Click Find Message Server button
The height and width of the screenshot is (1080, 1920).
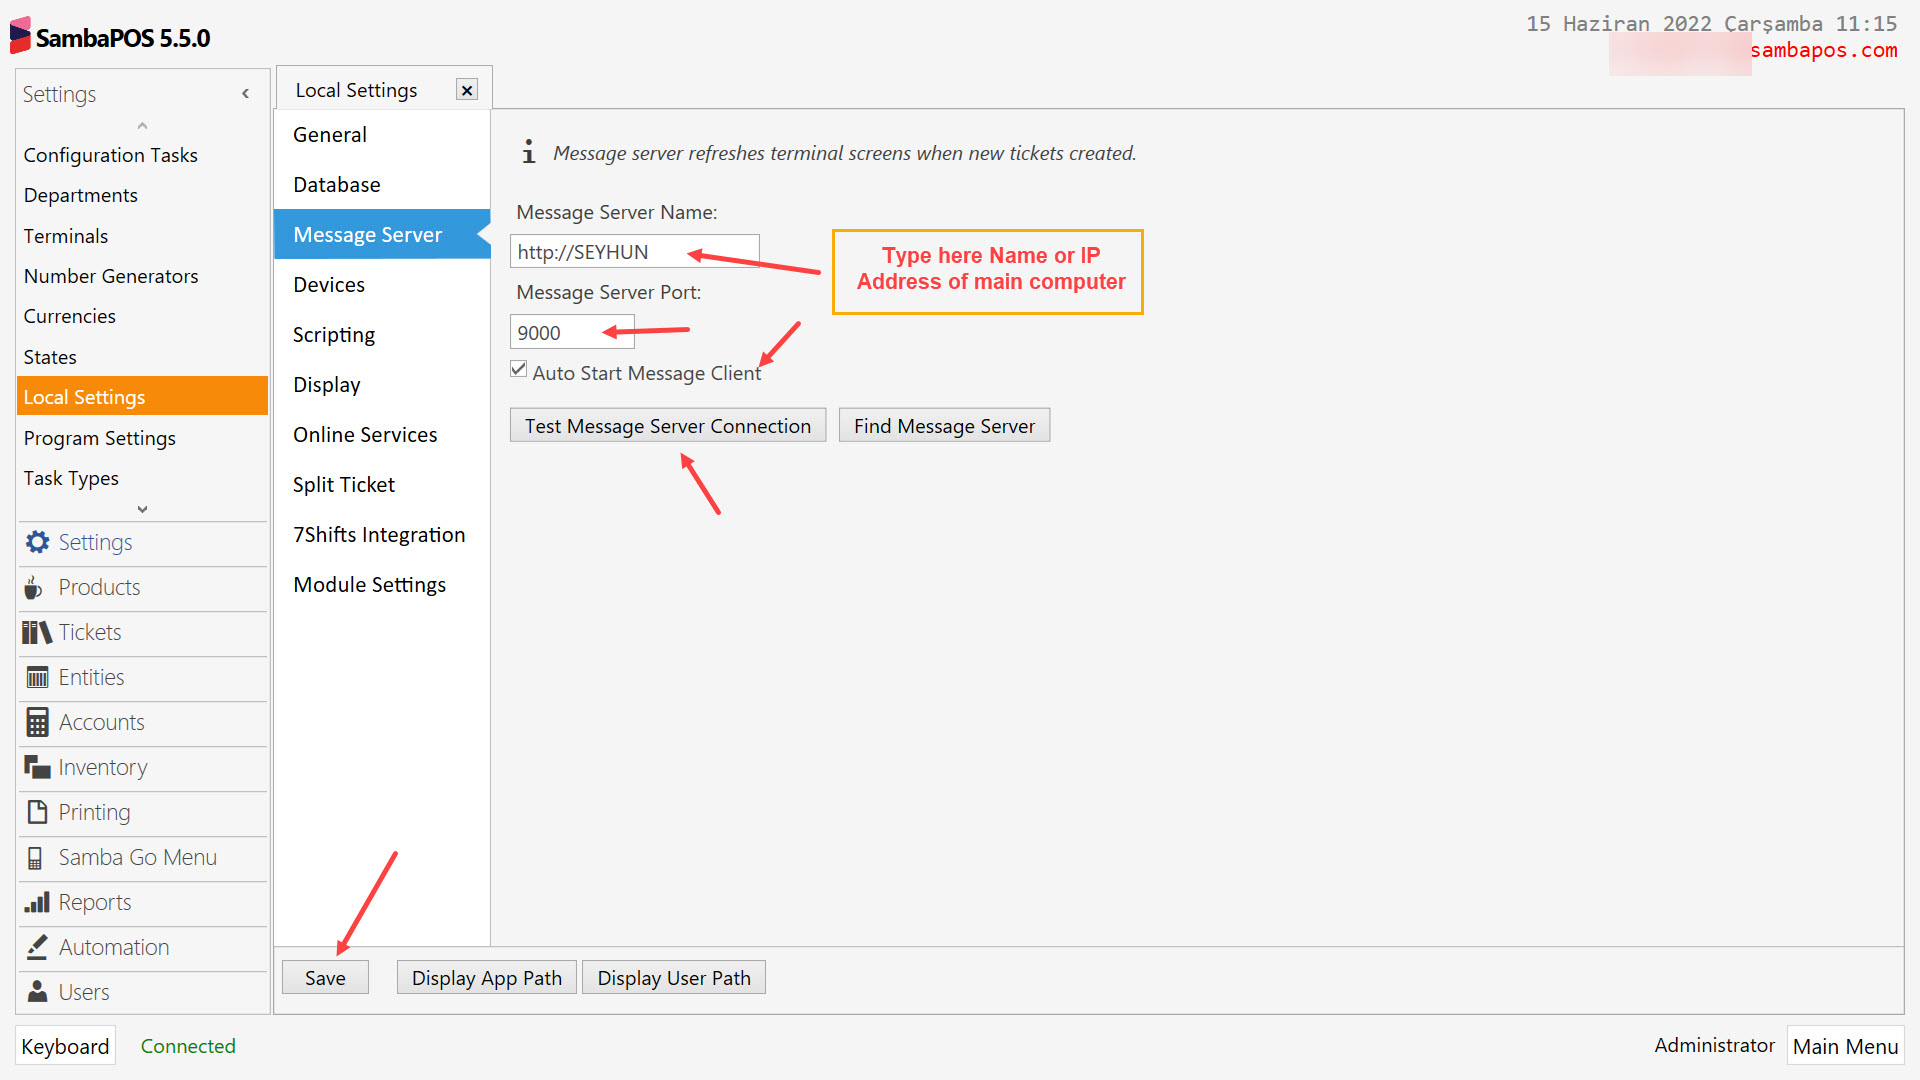943,426
